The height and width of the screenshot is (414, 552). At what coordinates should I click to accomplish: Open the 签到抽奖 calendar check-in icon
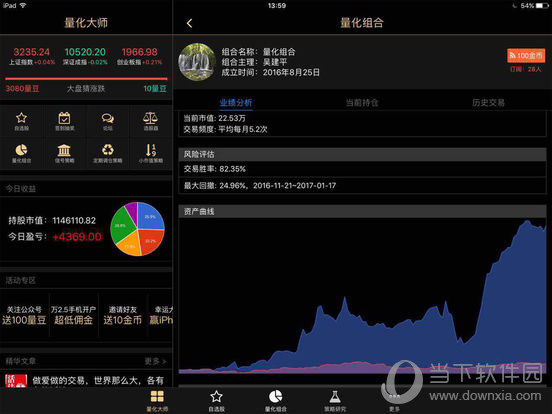(64, 121)
